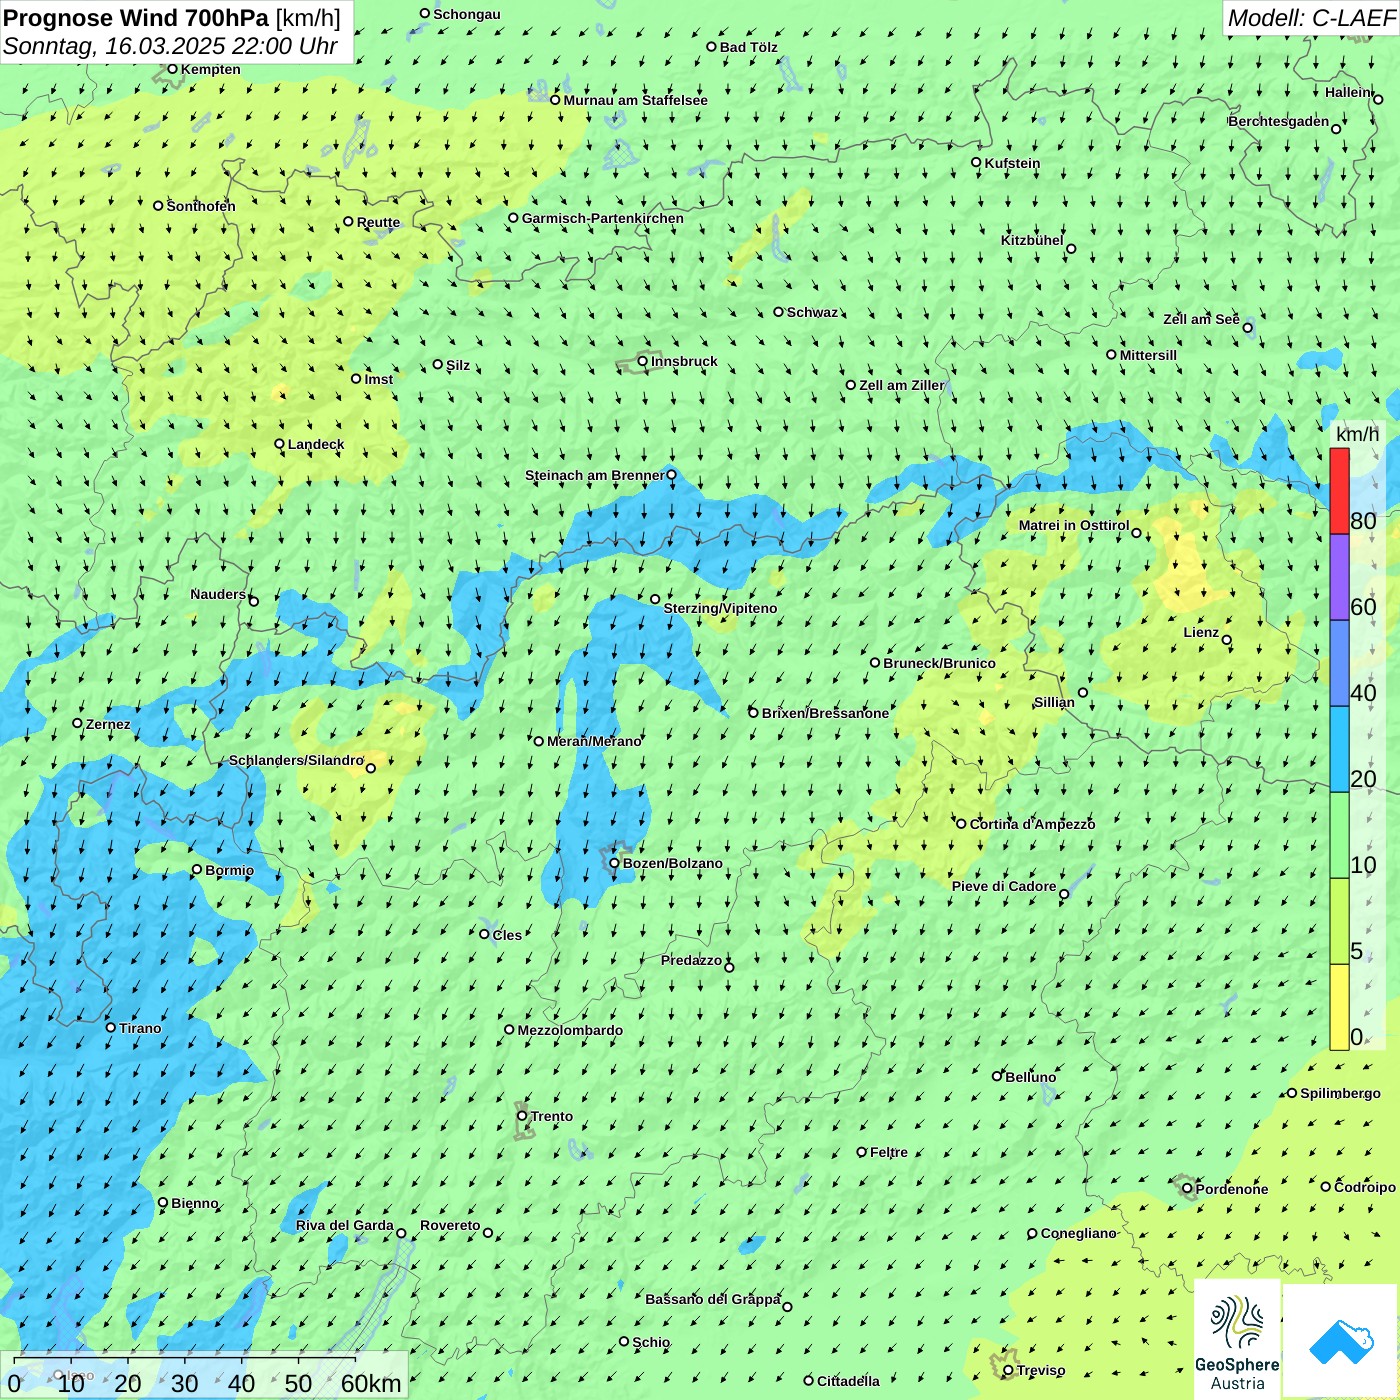Click the Pordenone city label
The image size is (1400, 1400).
[1232, 1189]
